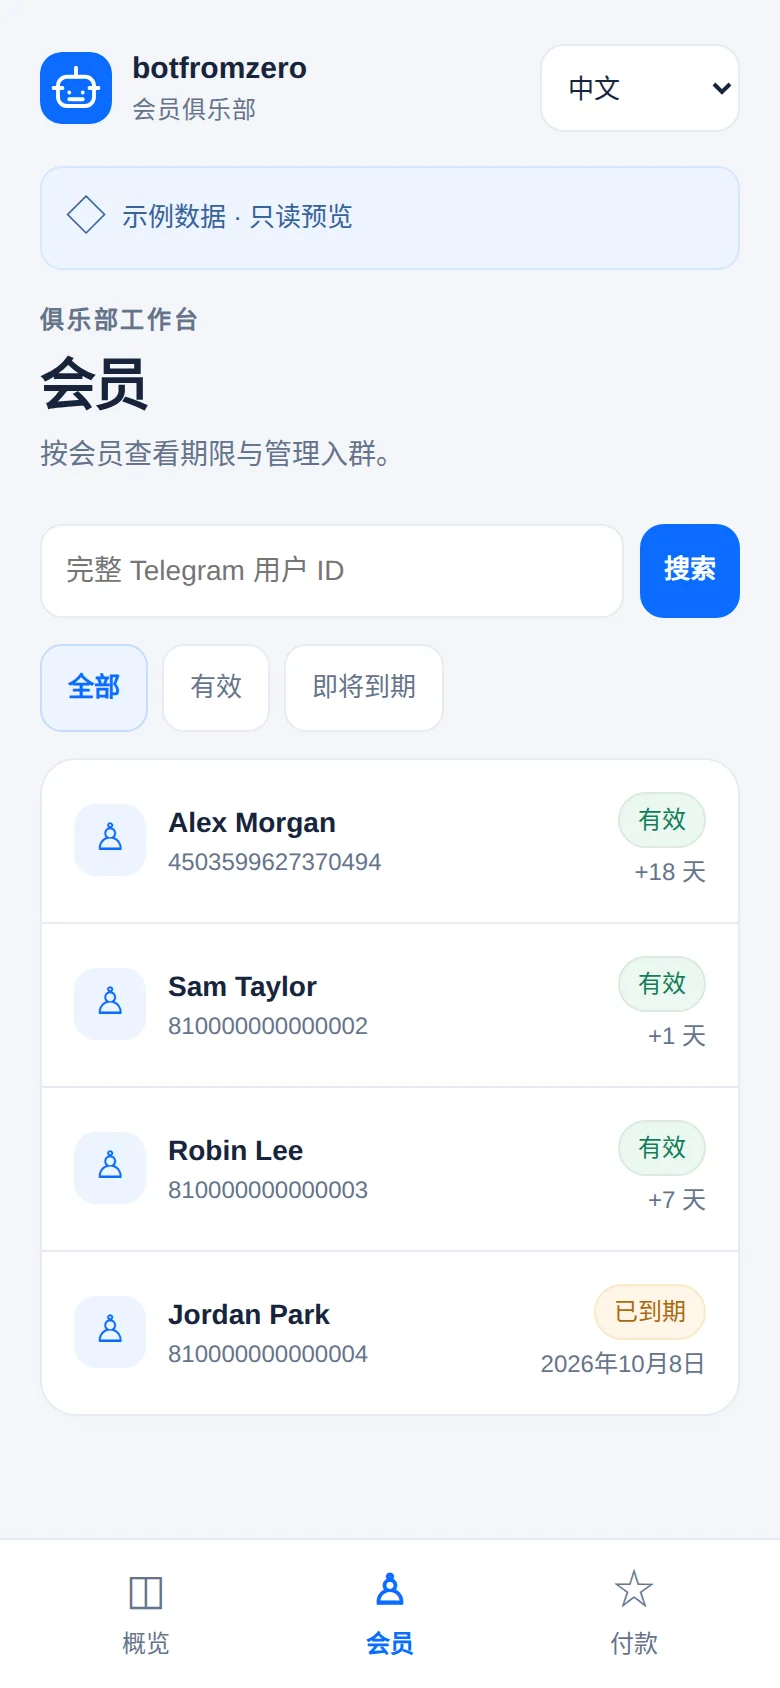This screenshot has width=780, height=1688.
Task: Switch to the 会员 bottom tab
Action: click(390, 1613)
